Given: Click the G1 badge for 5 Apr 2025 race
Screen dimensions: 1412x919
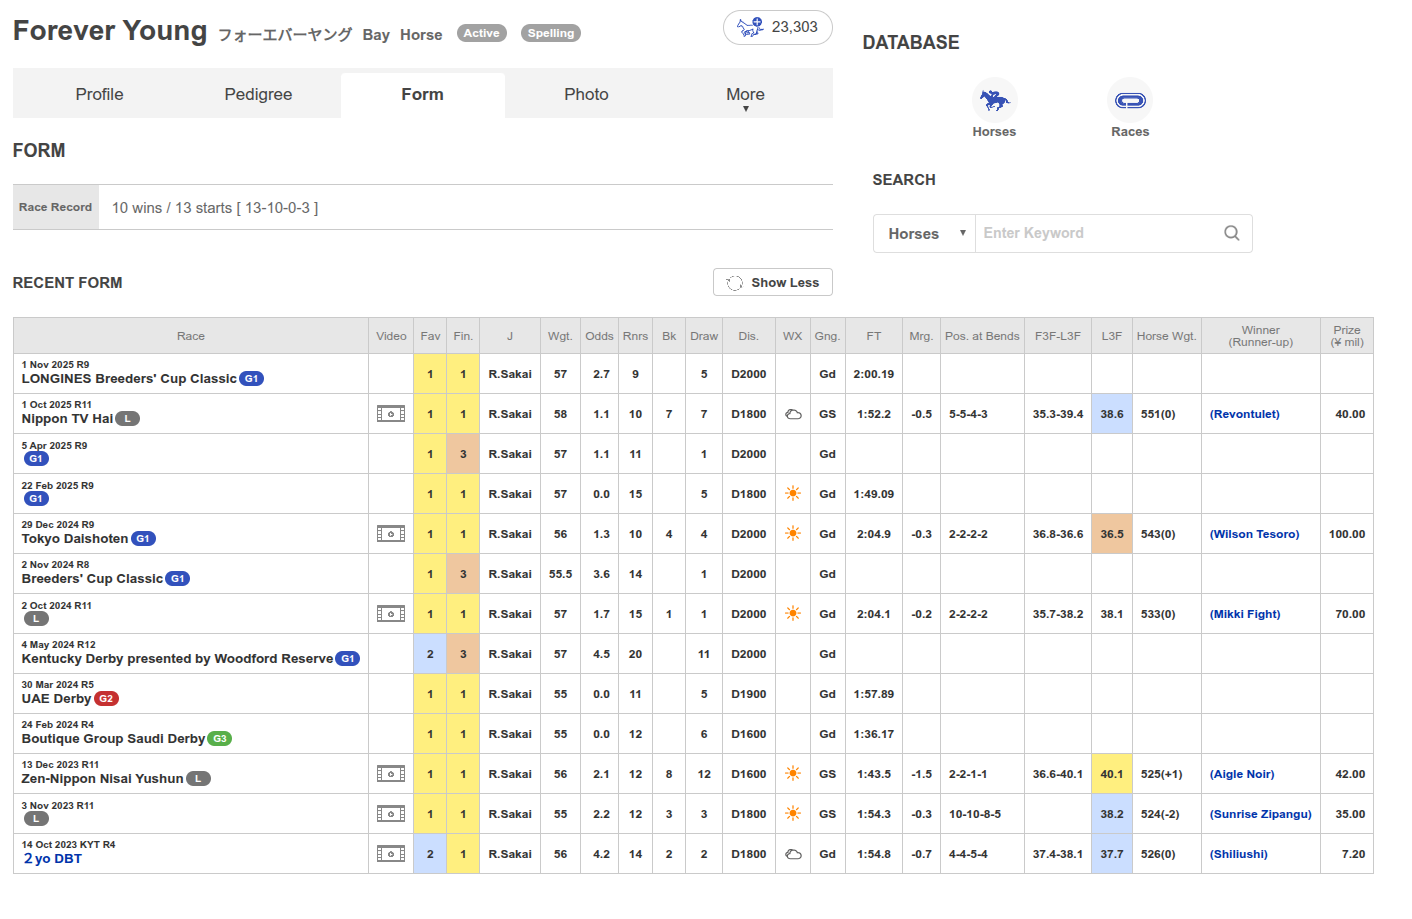Looking at the screenshot, I should (x=36, y=459).
